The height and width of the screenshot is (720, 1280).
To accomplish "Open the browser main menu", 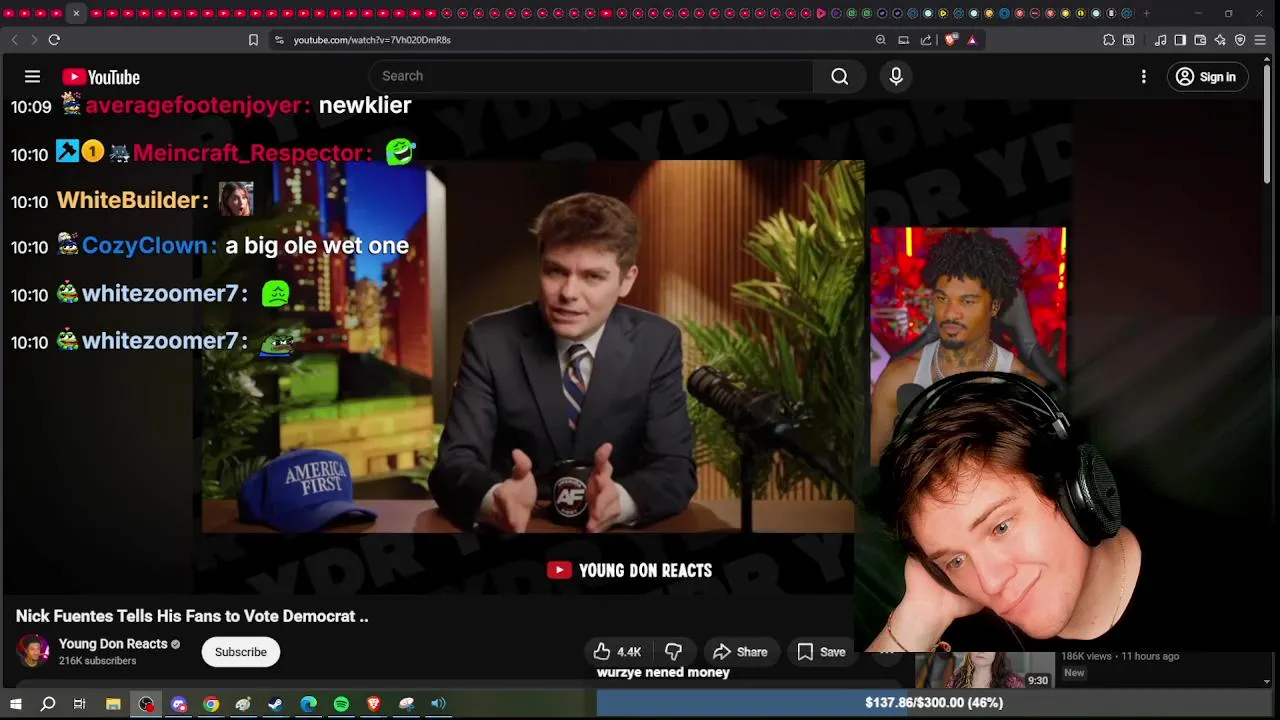I will tap(1262, 40).
